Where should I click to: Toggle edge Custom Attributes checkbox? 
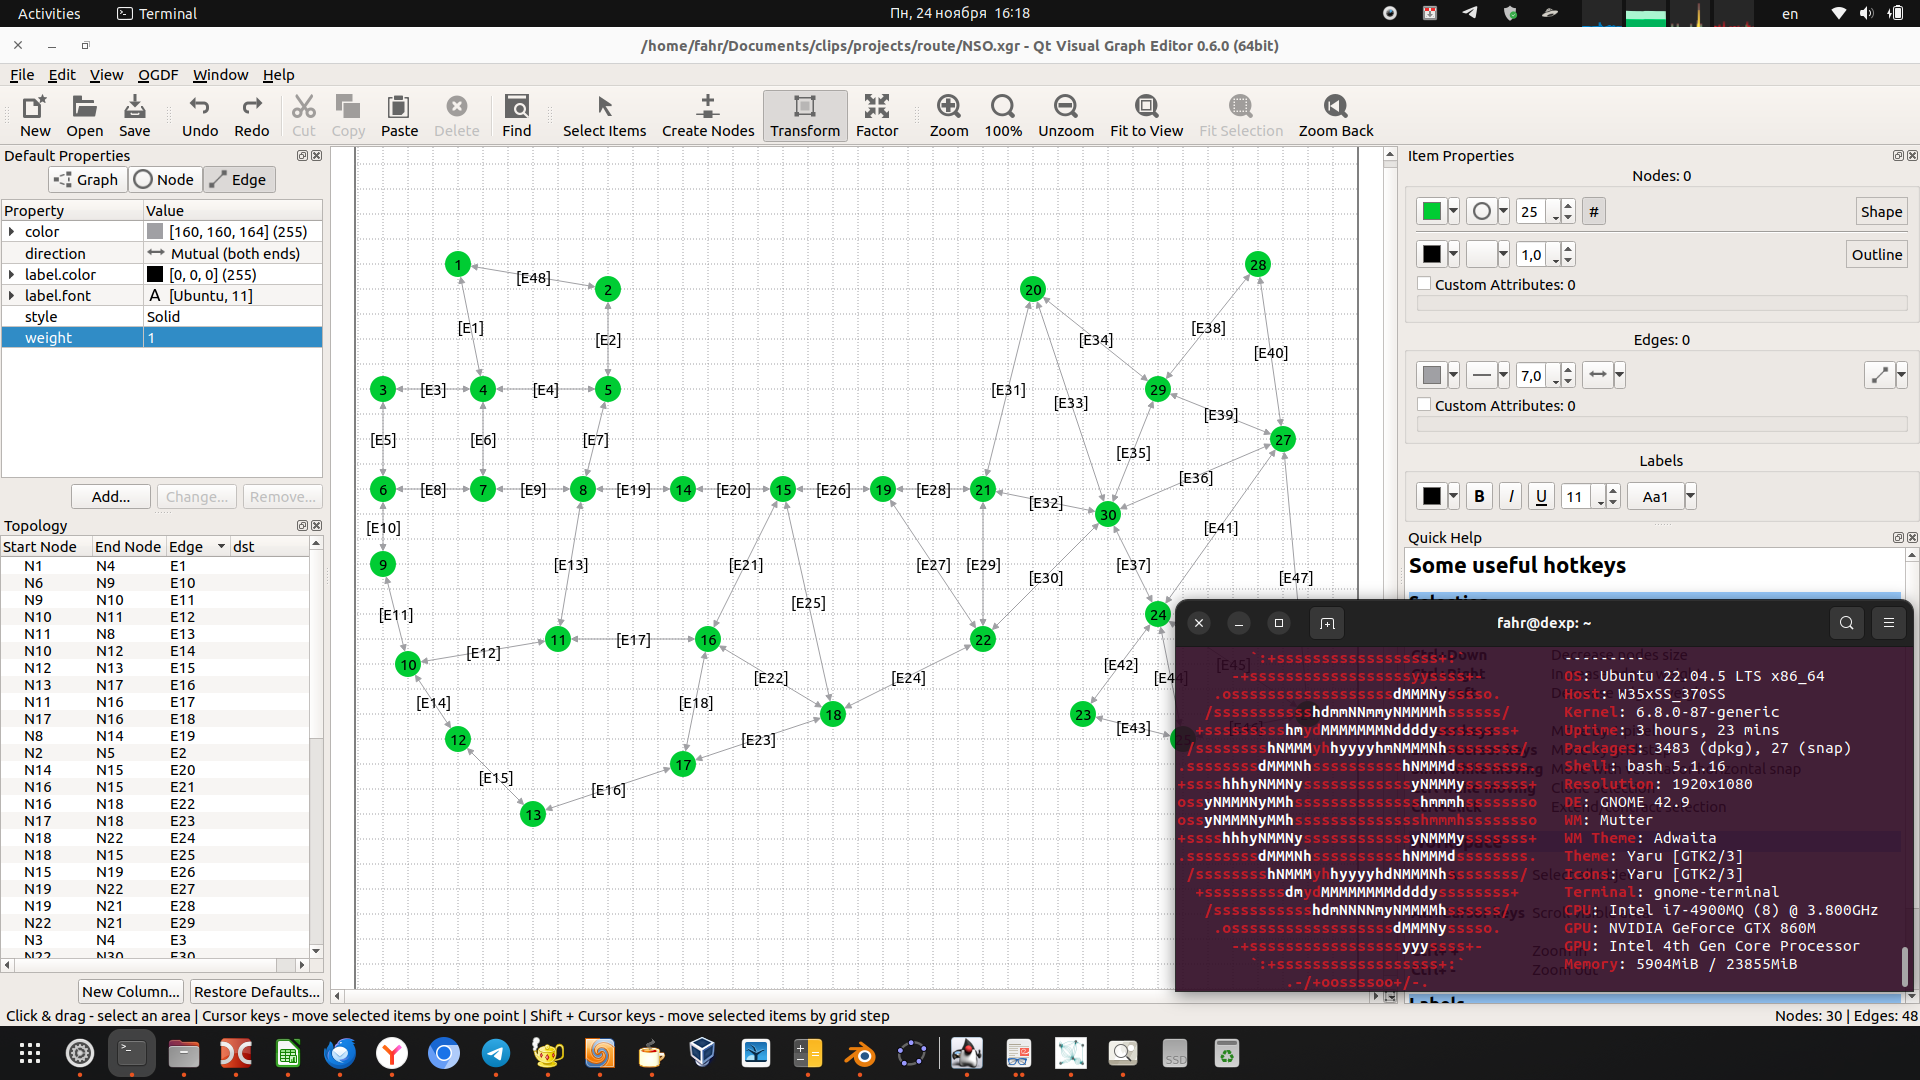[1424, 405]
